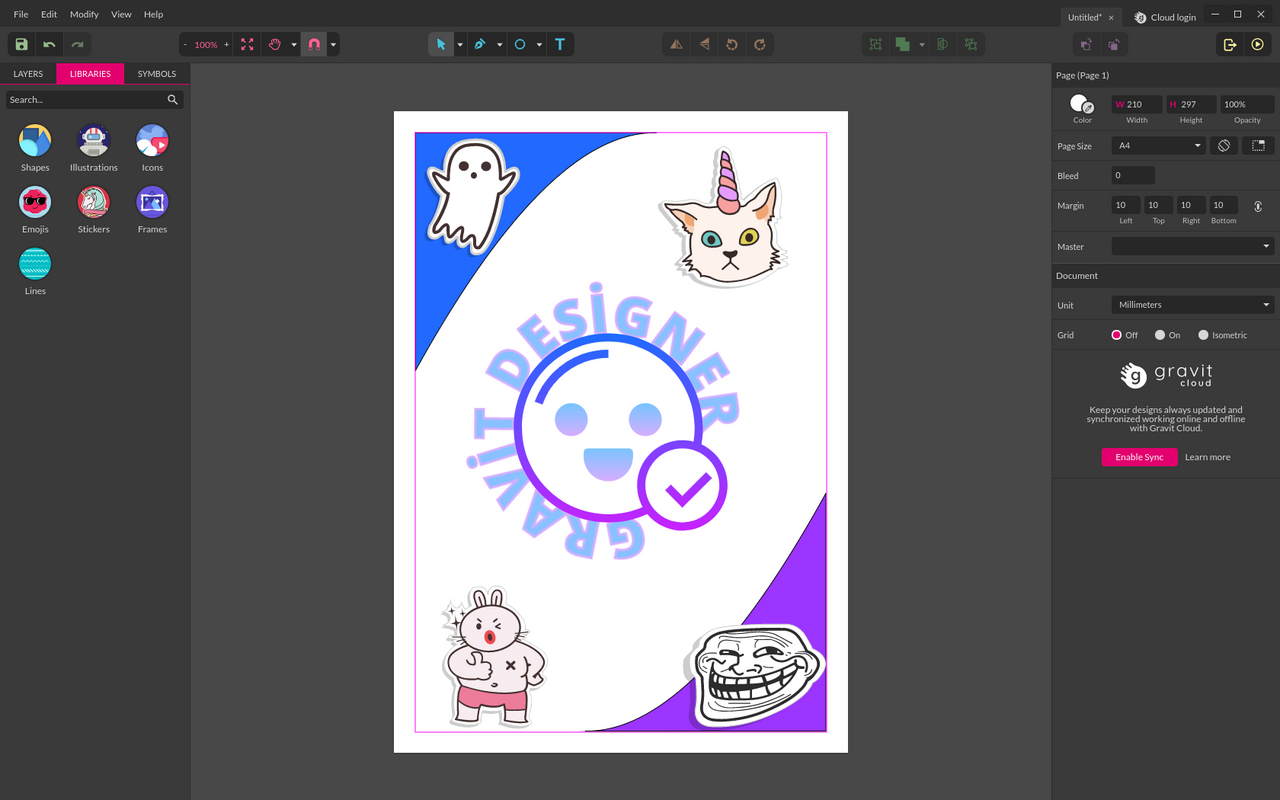Click the search magnifier icon
This screenshot has height=800, width=1280.
173,100
